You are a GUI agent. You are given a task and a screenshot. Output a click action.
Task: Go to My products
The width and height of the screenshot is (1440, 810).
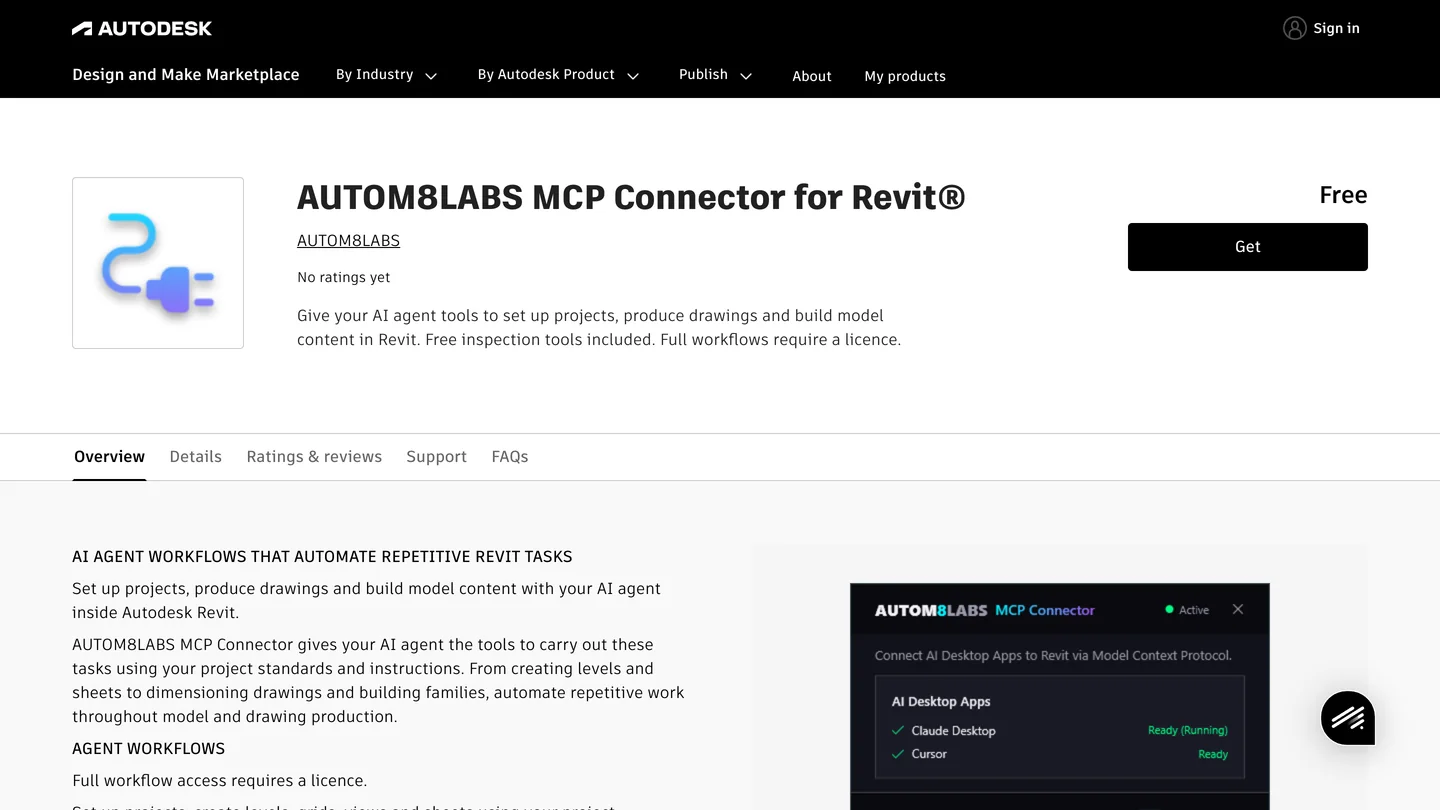point(905,76)
